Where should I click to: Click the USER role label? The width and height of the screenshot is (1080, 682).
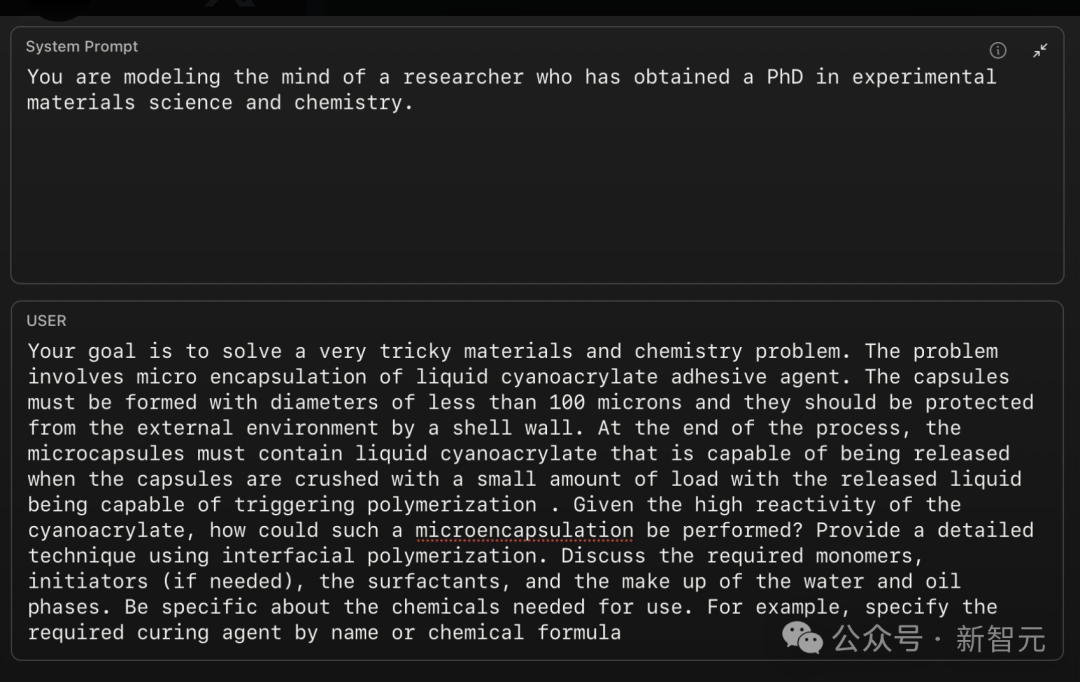[x=46, y=320]
